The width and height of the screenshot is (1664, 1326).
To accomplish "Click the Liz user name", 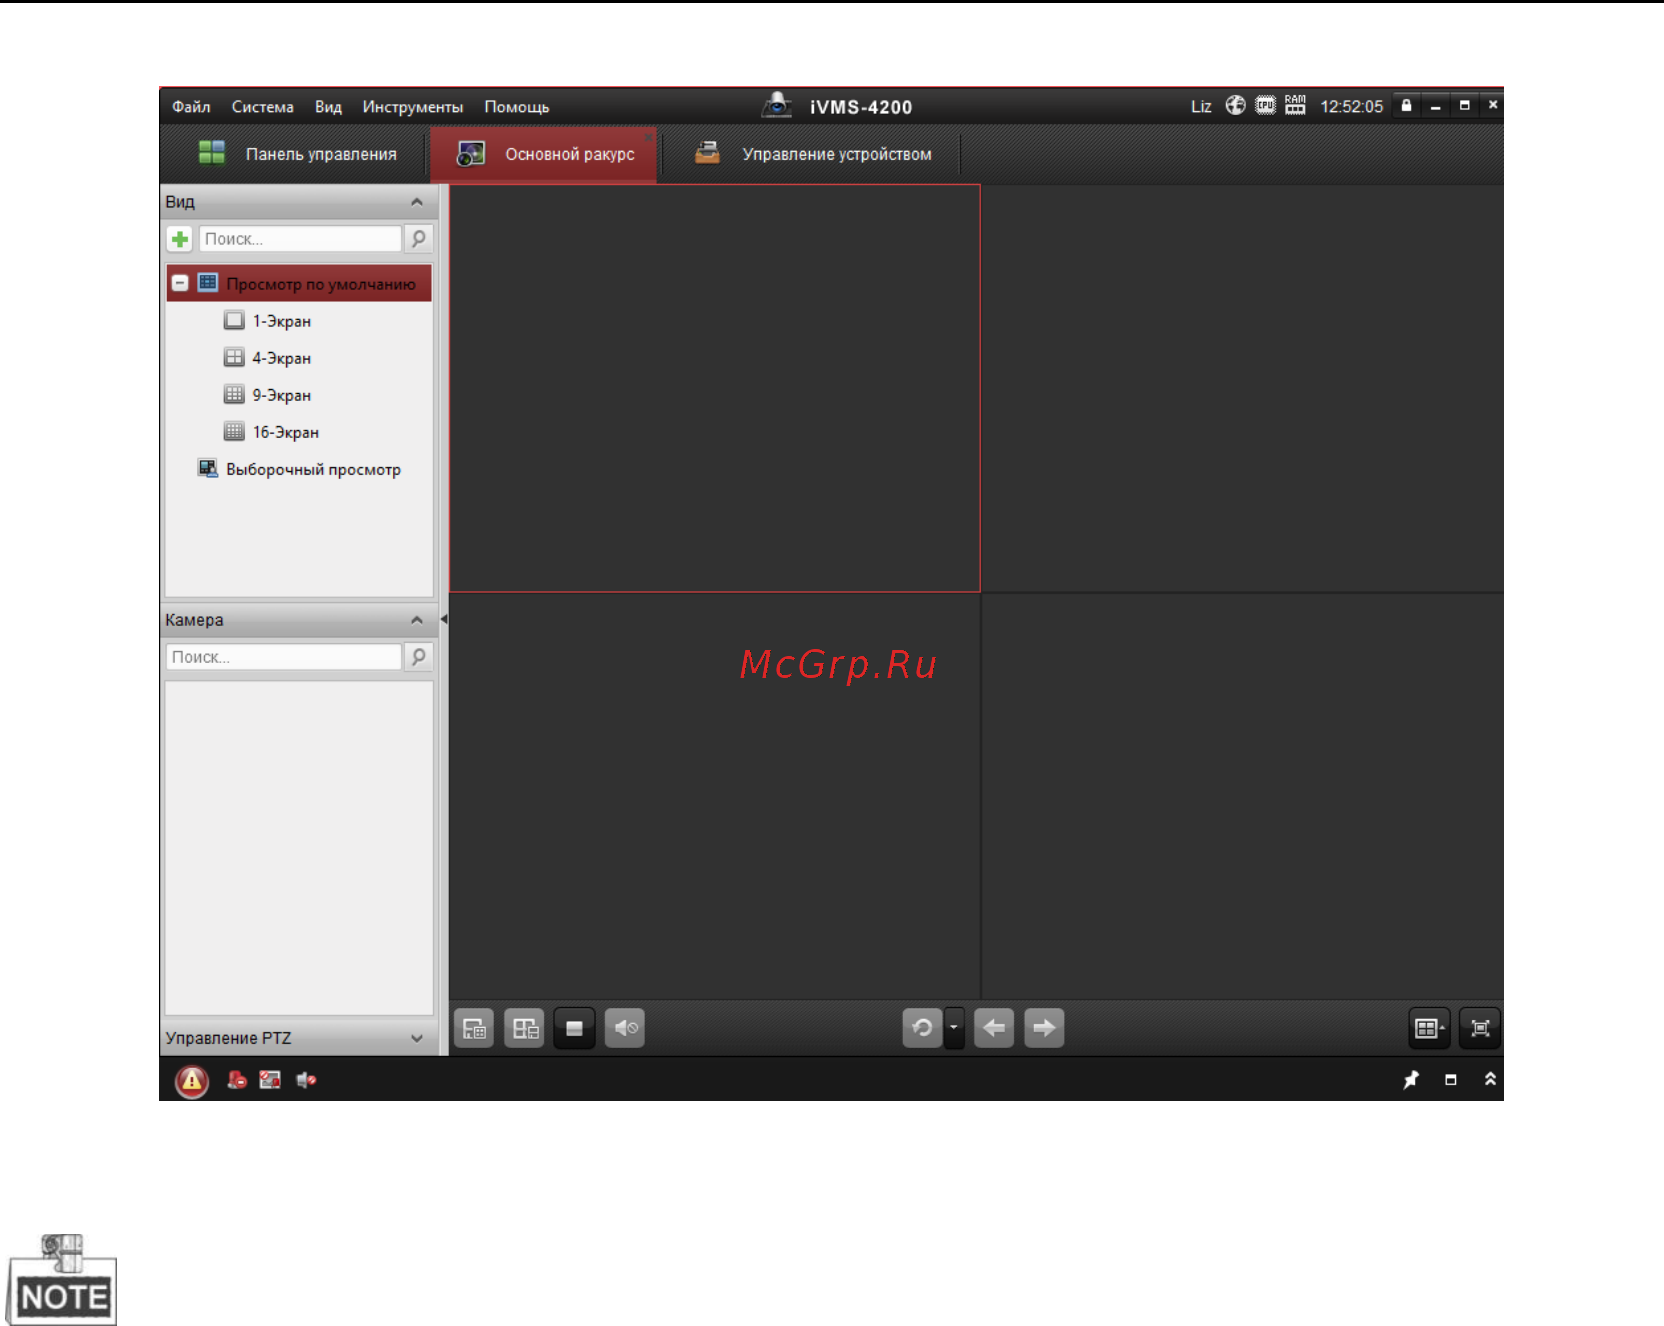I will pos(1201,106).
